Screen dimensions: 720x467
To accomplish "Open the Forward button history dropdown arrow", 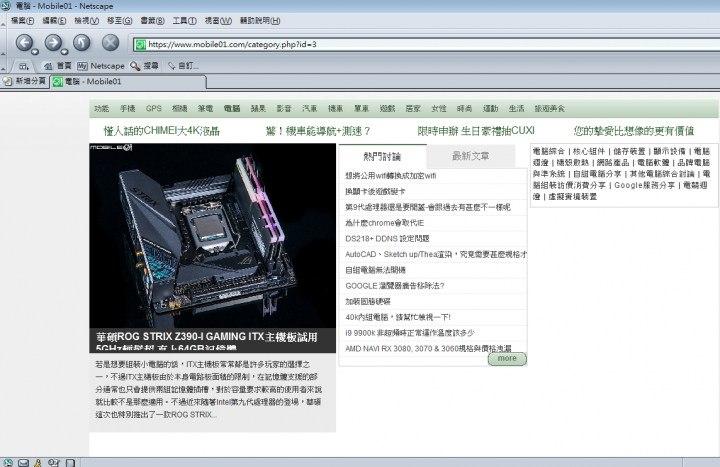I will pyautogui.click(x=64, y=52).
